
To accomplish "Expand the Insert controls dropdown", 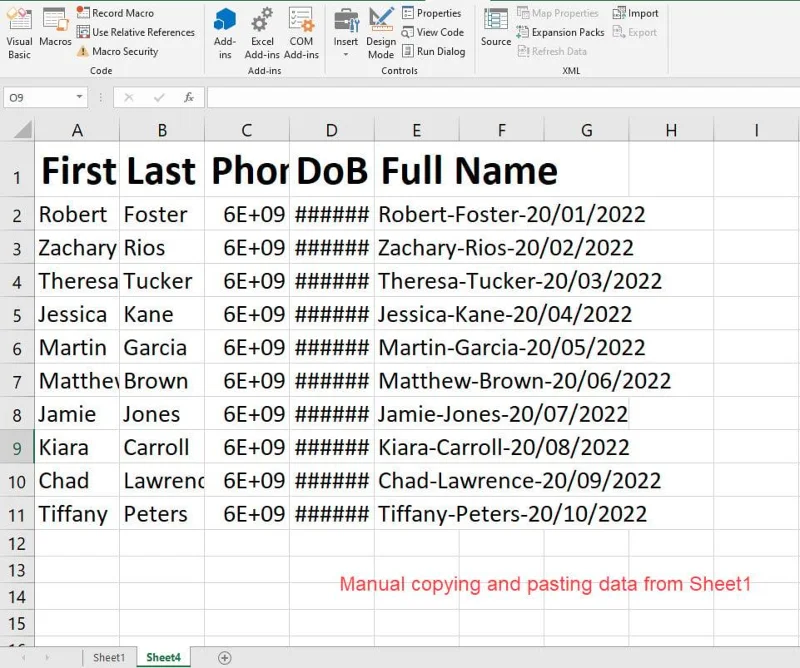I will (346, 54).
